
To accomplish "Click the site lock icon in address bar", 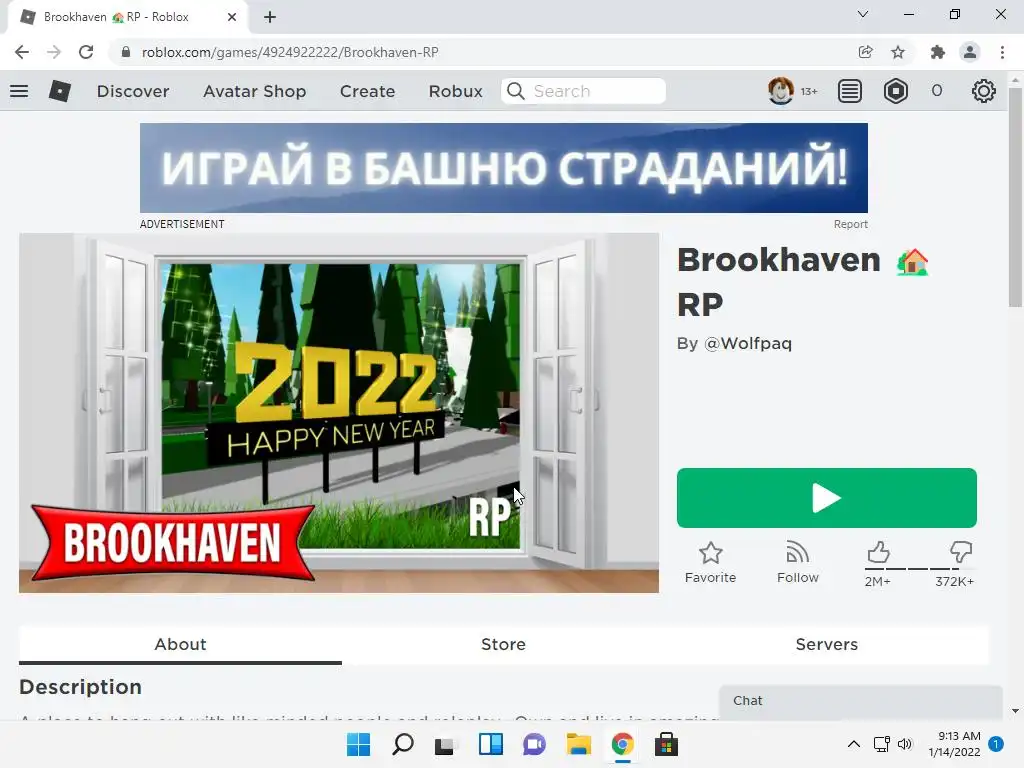I will tap(126, 52).
